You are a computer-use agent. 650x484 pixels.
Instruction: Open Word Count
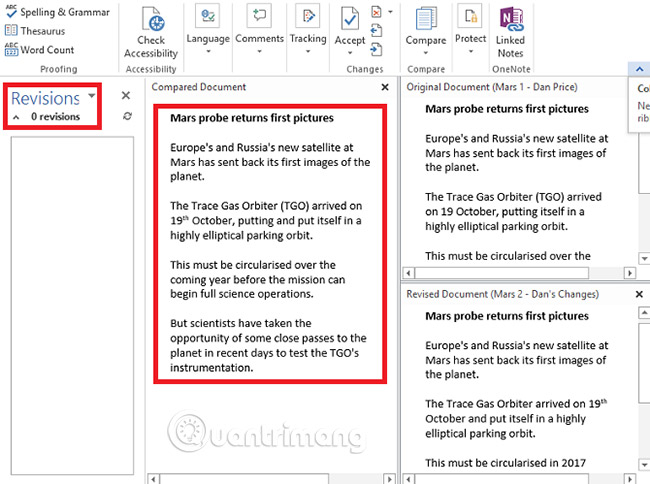pyautogui.click(x=39, y=50)
